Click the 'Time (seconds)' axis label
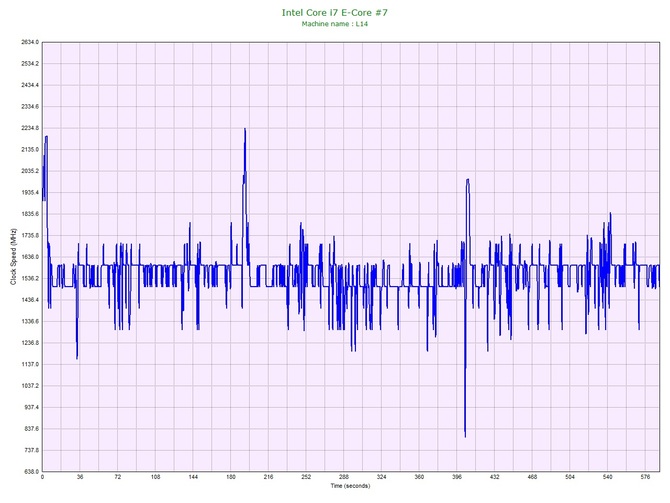 (350, 486)
